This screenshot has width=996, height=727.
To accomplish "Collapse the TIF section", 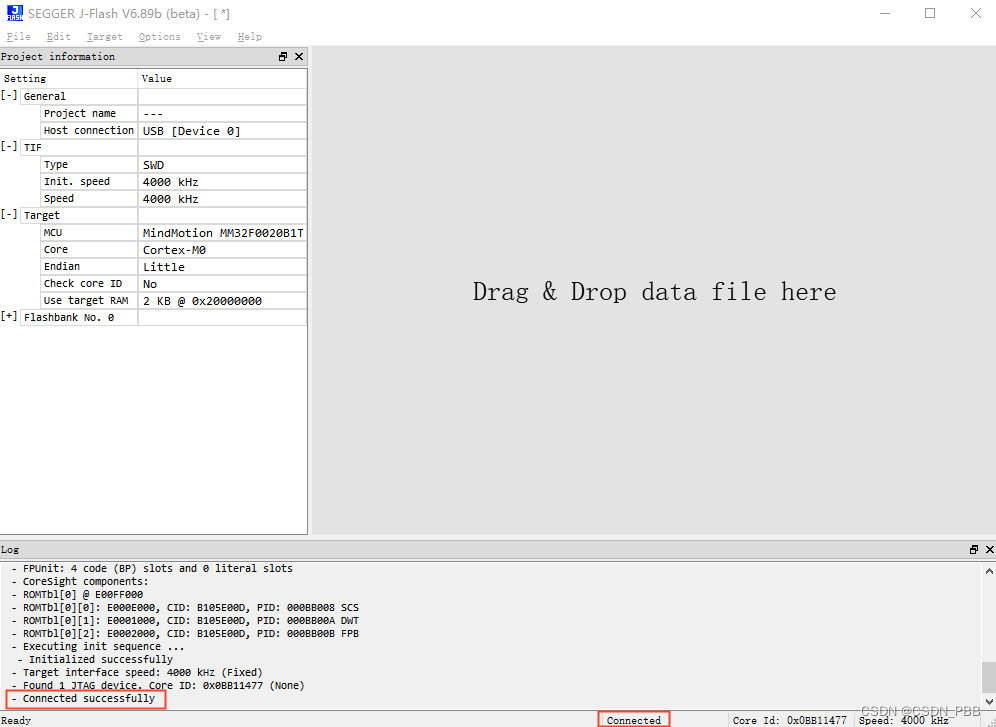I will click(10, 147).
